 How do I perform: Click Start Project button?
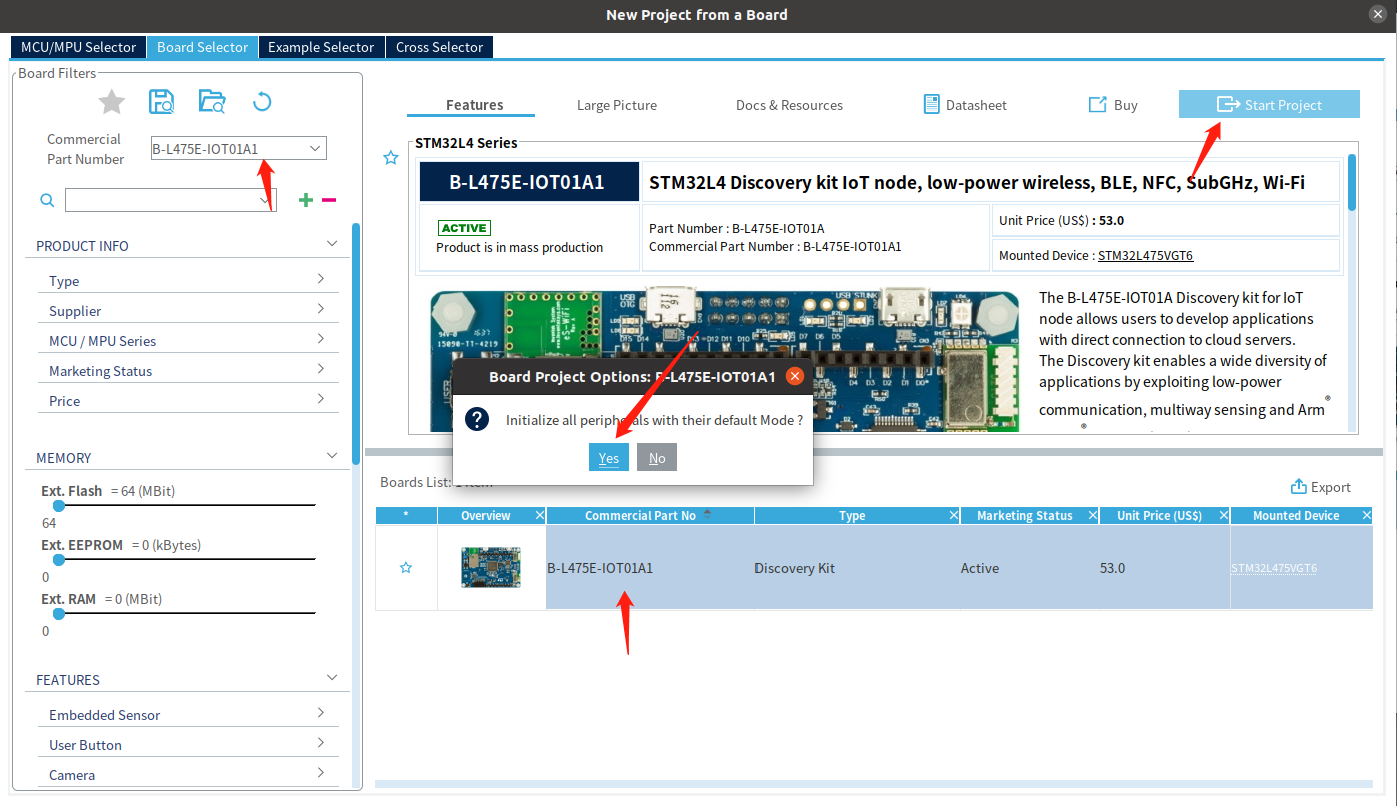1269,105
